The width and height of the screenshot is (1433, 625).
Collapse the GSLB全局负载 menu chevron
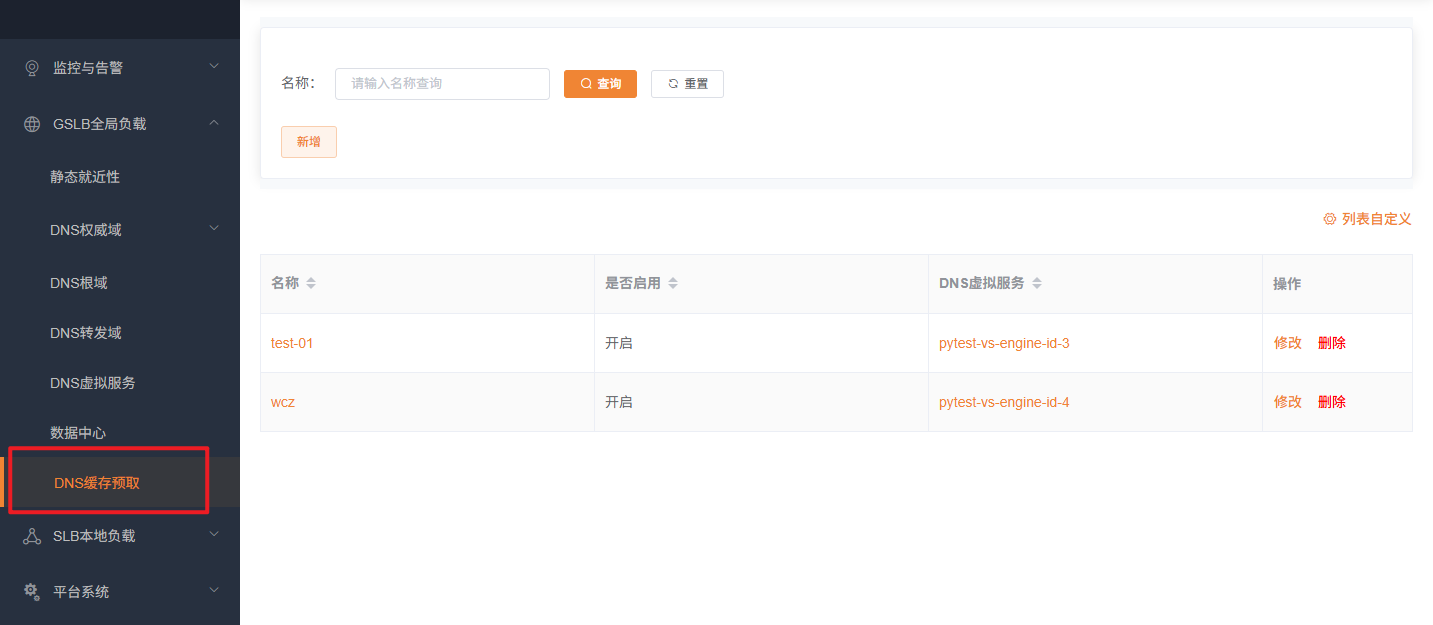(x=213, y=122)
